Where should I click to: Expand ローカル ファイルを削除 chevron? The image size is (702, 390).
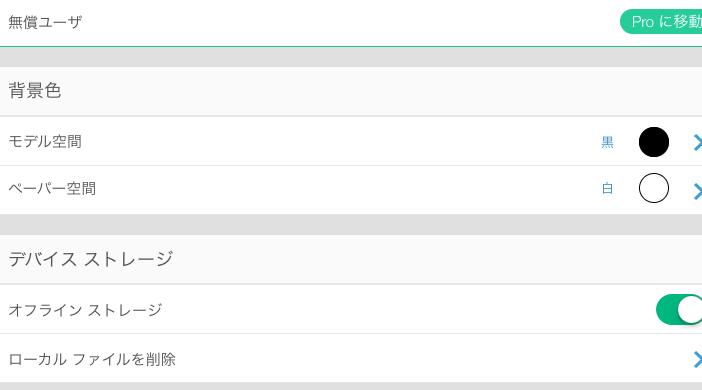tap(698, 360)
